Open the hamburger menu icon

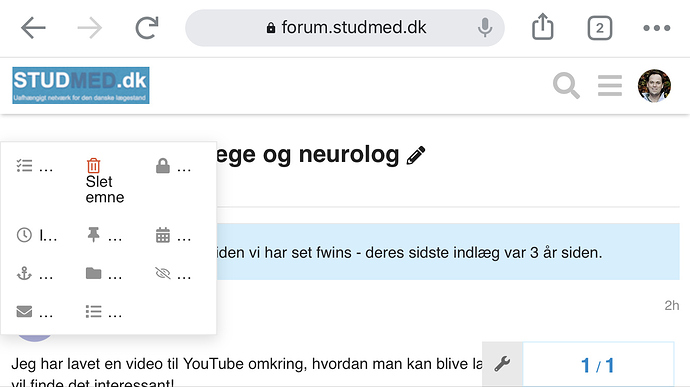(x=610, y=85)
